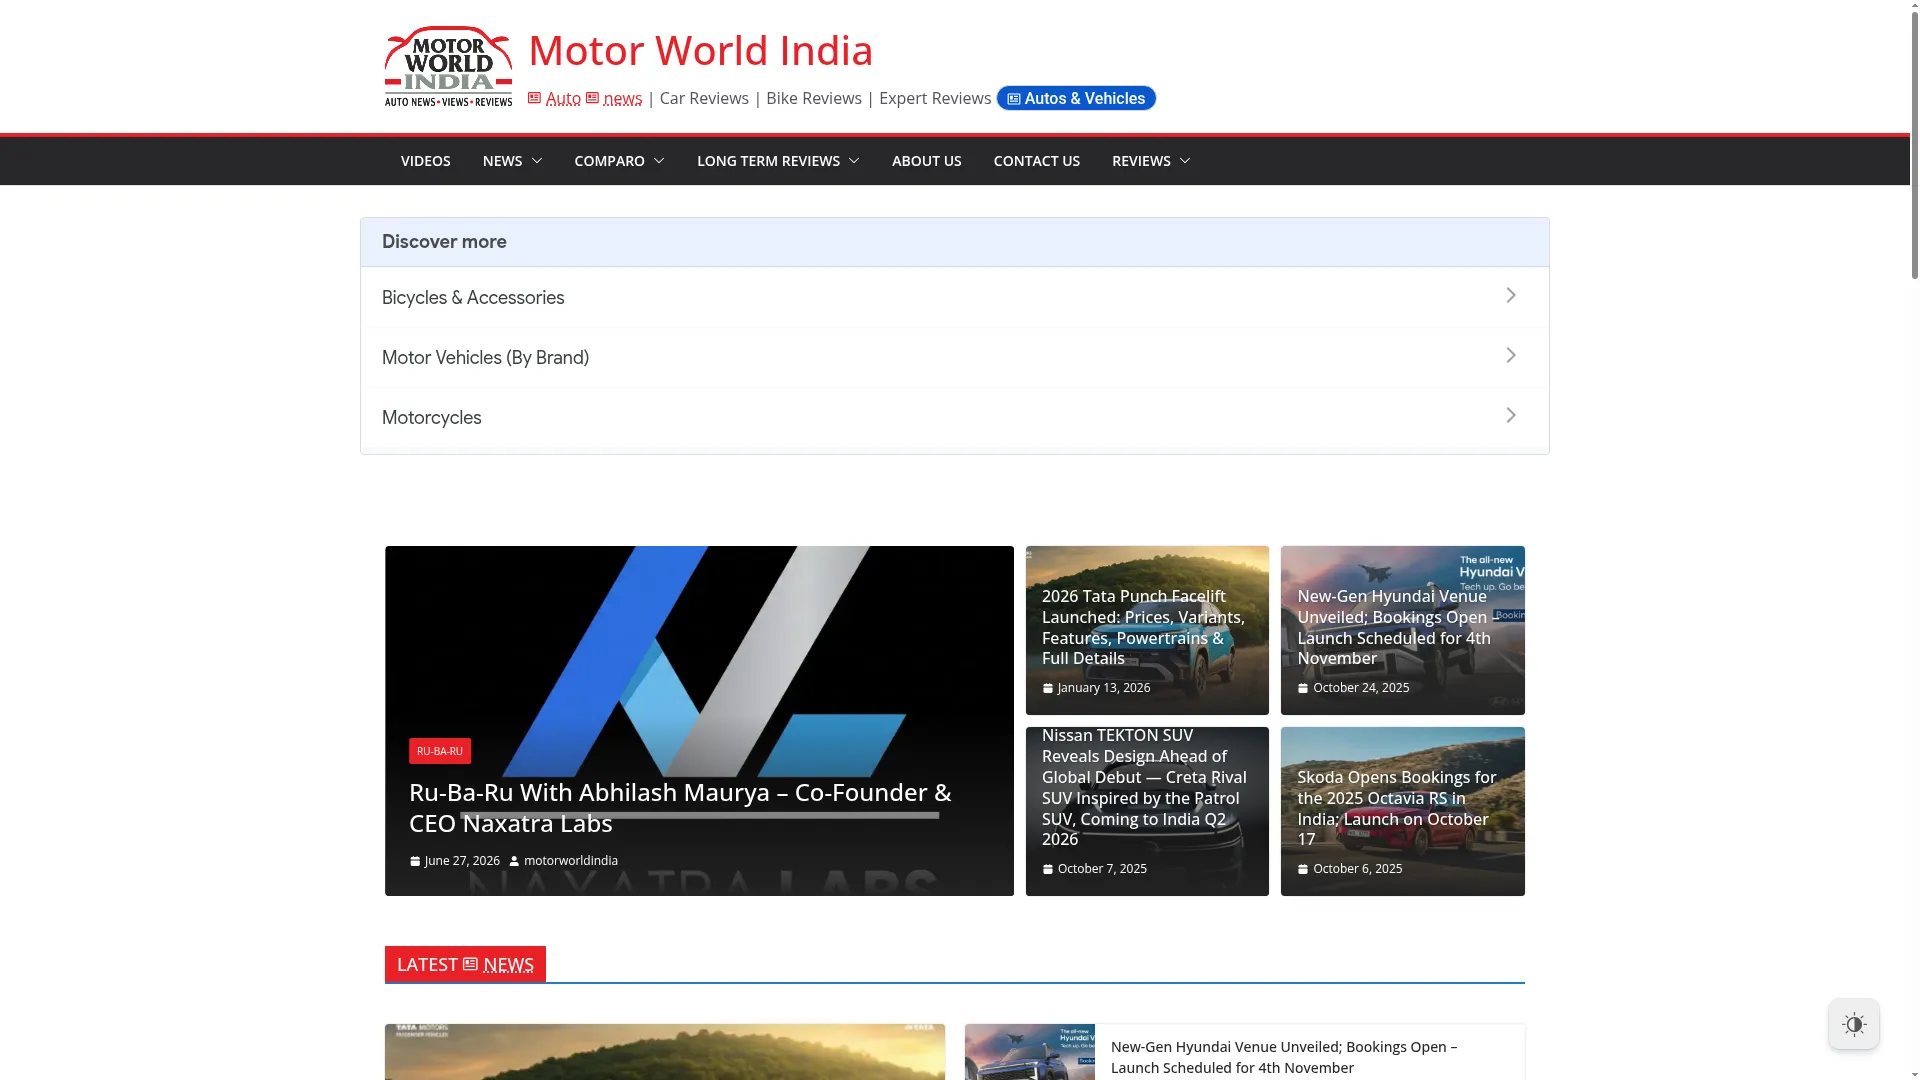Click the Bicycles & Accessories text
The height and width of the screenshot is (1080, 1920).
click(x=473, y=298)
